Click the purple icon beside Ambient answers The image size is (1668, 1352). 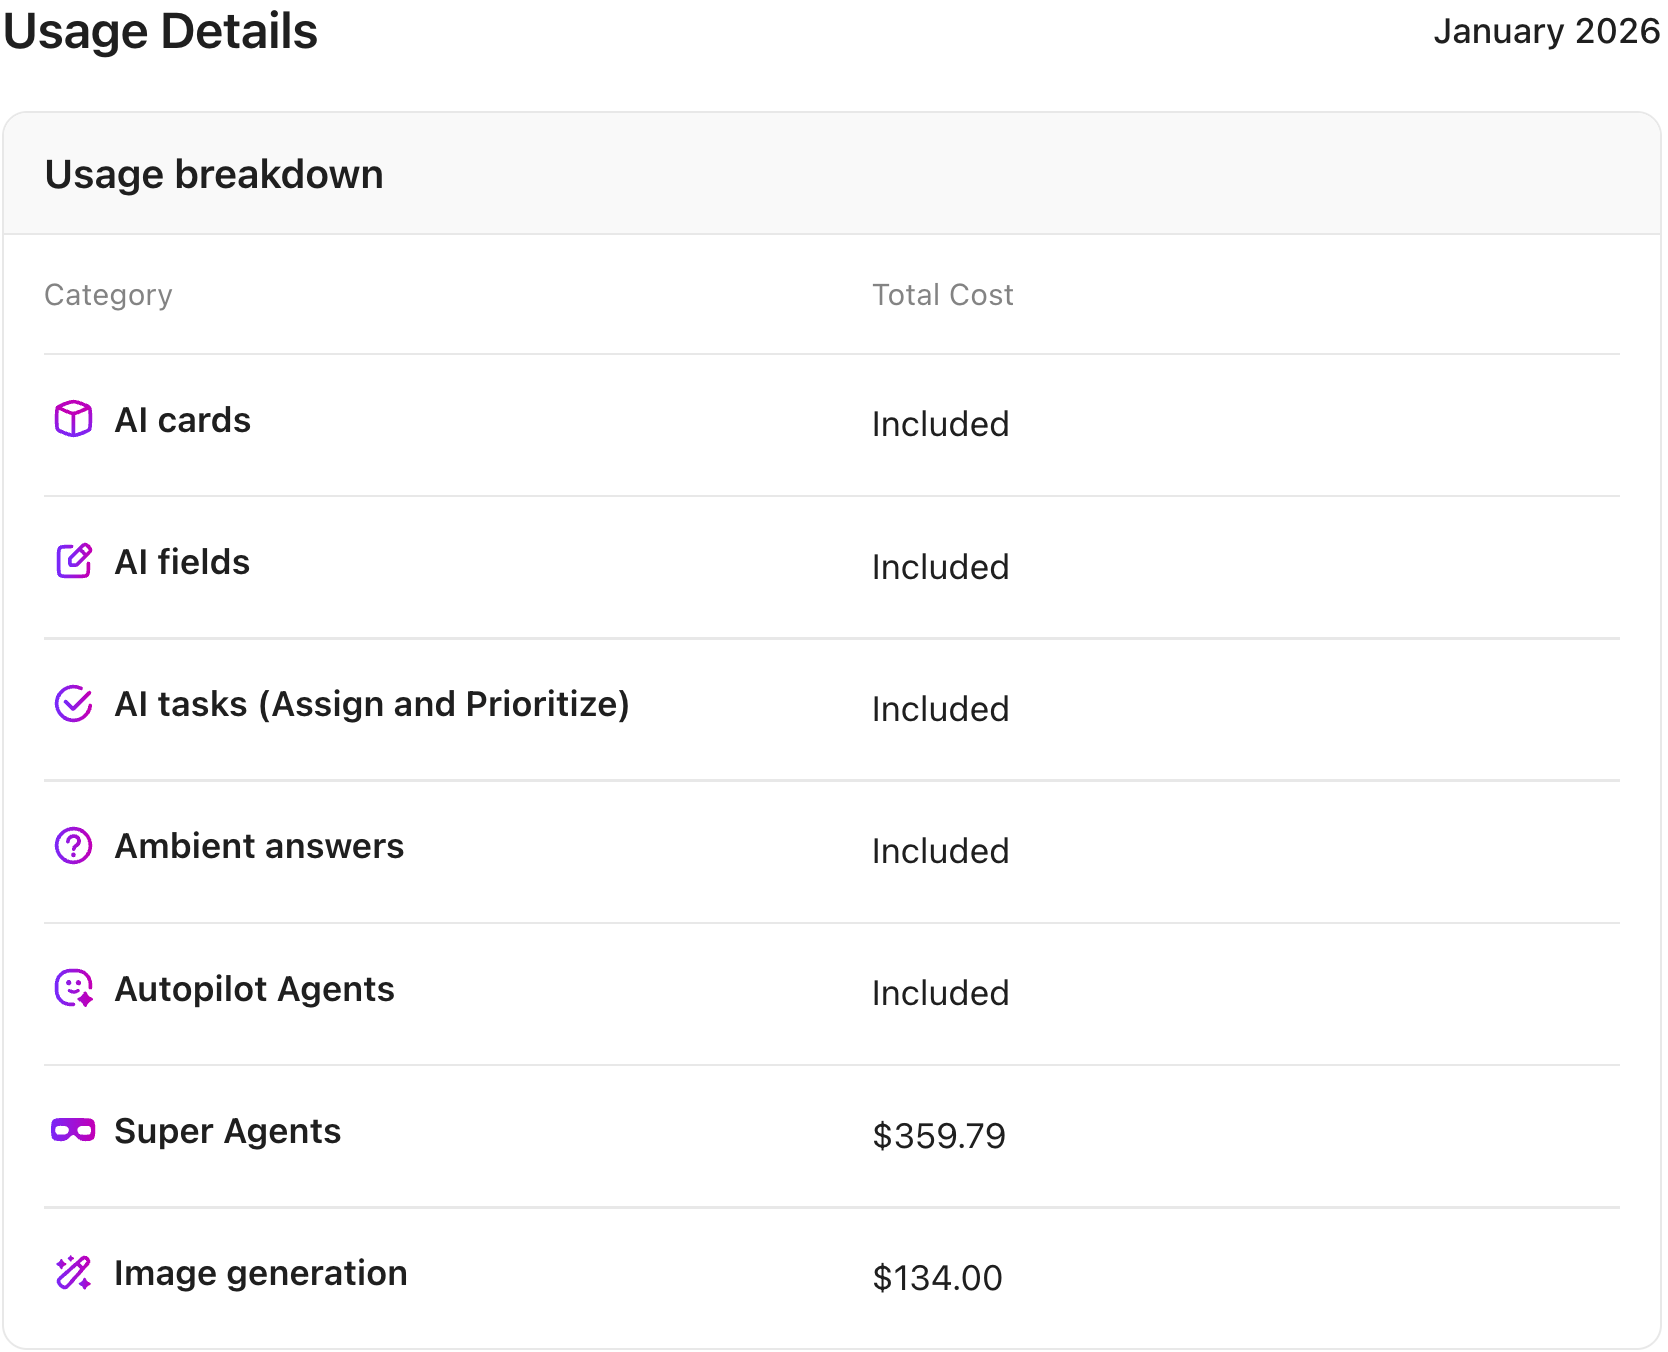click(72, 846)
